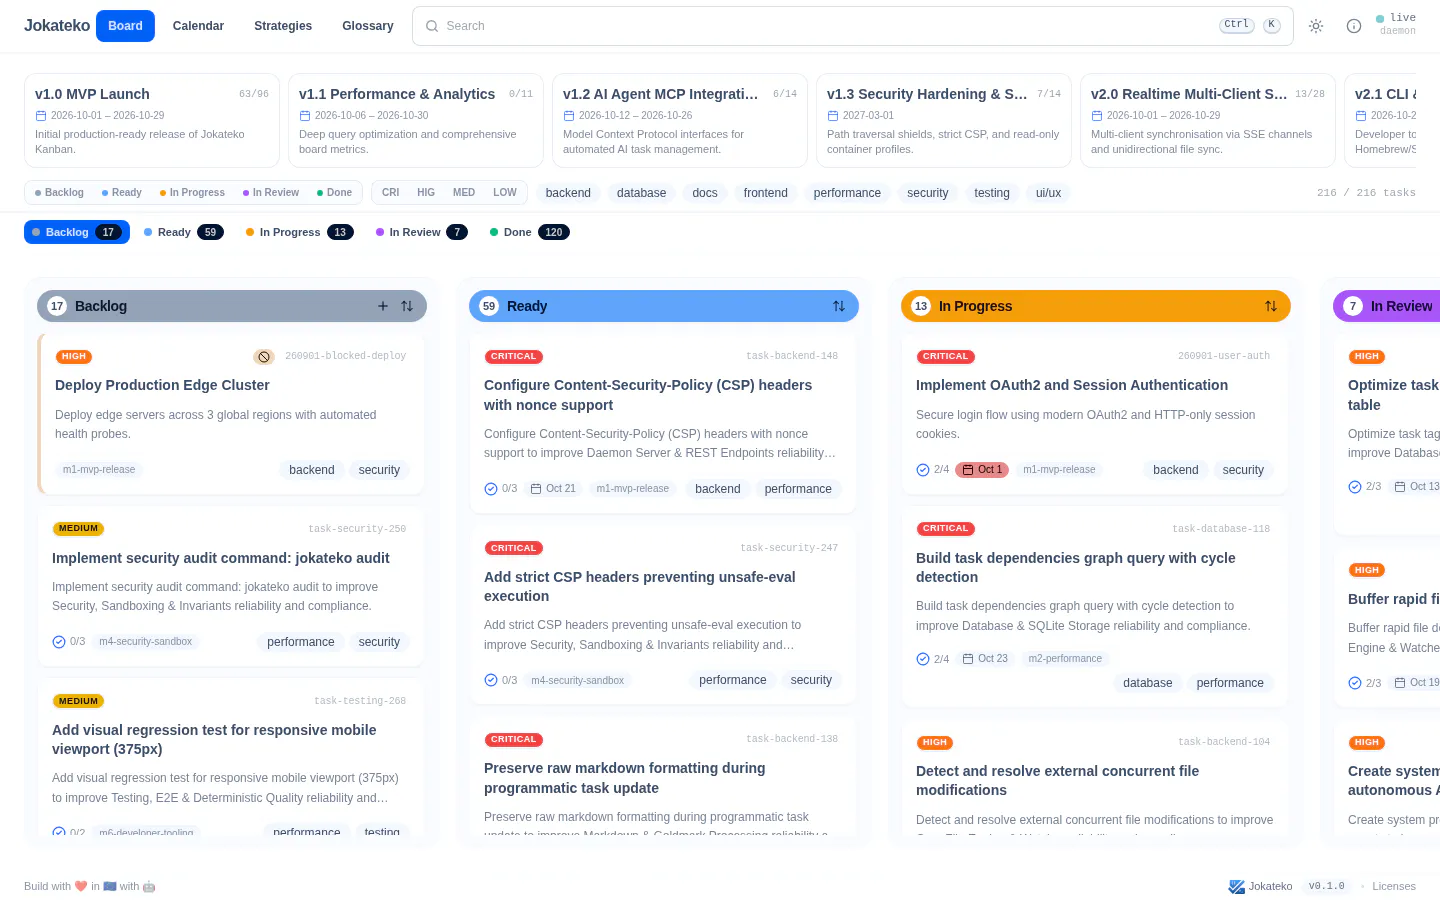The height and width of the screenshot is (900, 1440).
Task: Click the Oct 21 due date on CSP card
Action: [553, 489]
